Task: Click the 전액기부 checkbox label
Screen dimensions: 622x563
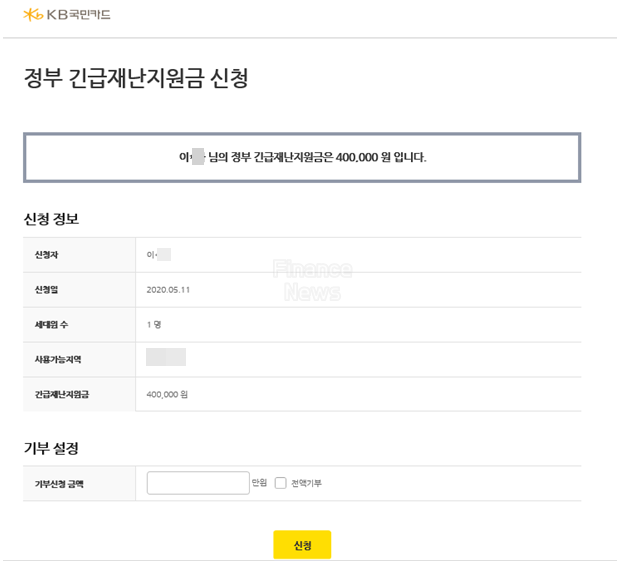Action: coord(306,483)
